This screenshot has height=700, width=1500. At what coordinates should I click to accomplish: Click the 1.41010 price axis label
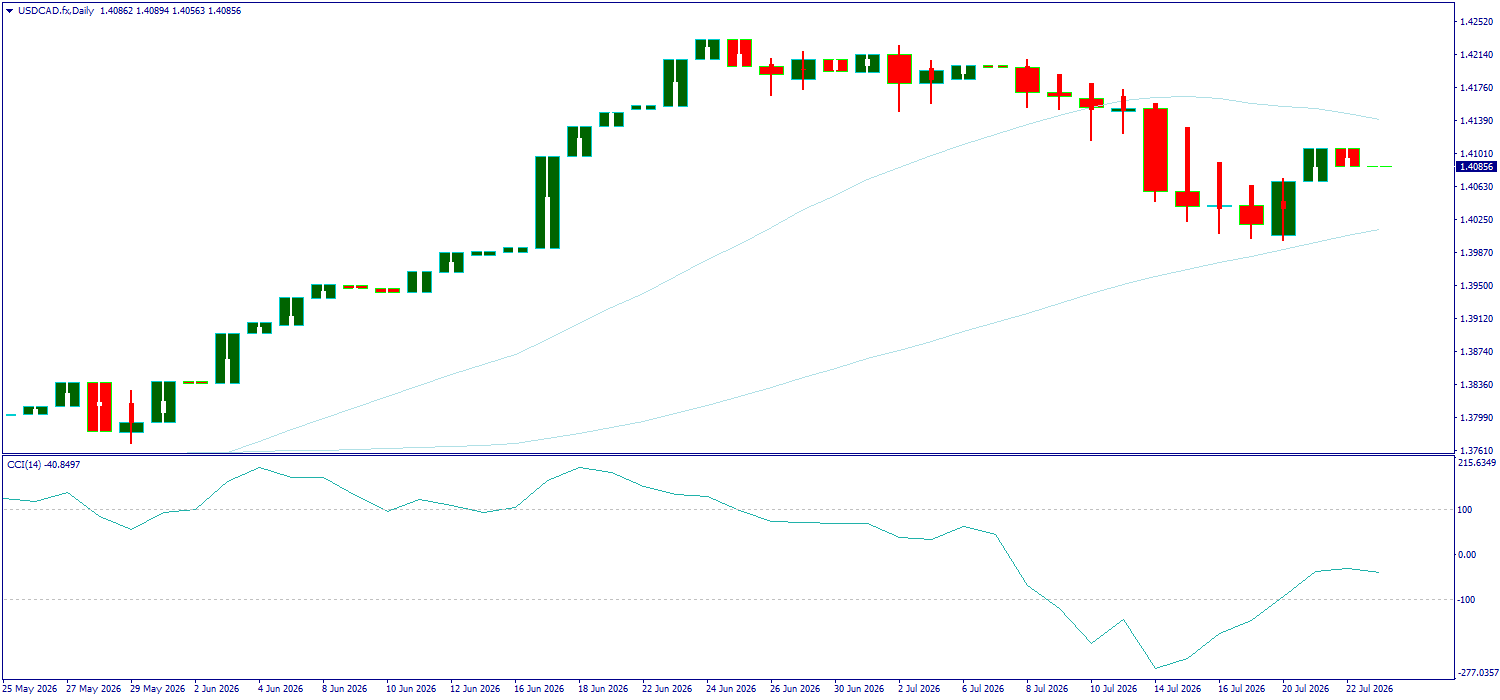coord(1477,154)
